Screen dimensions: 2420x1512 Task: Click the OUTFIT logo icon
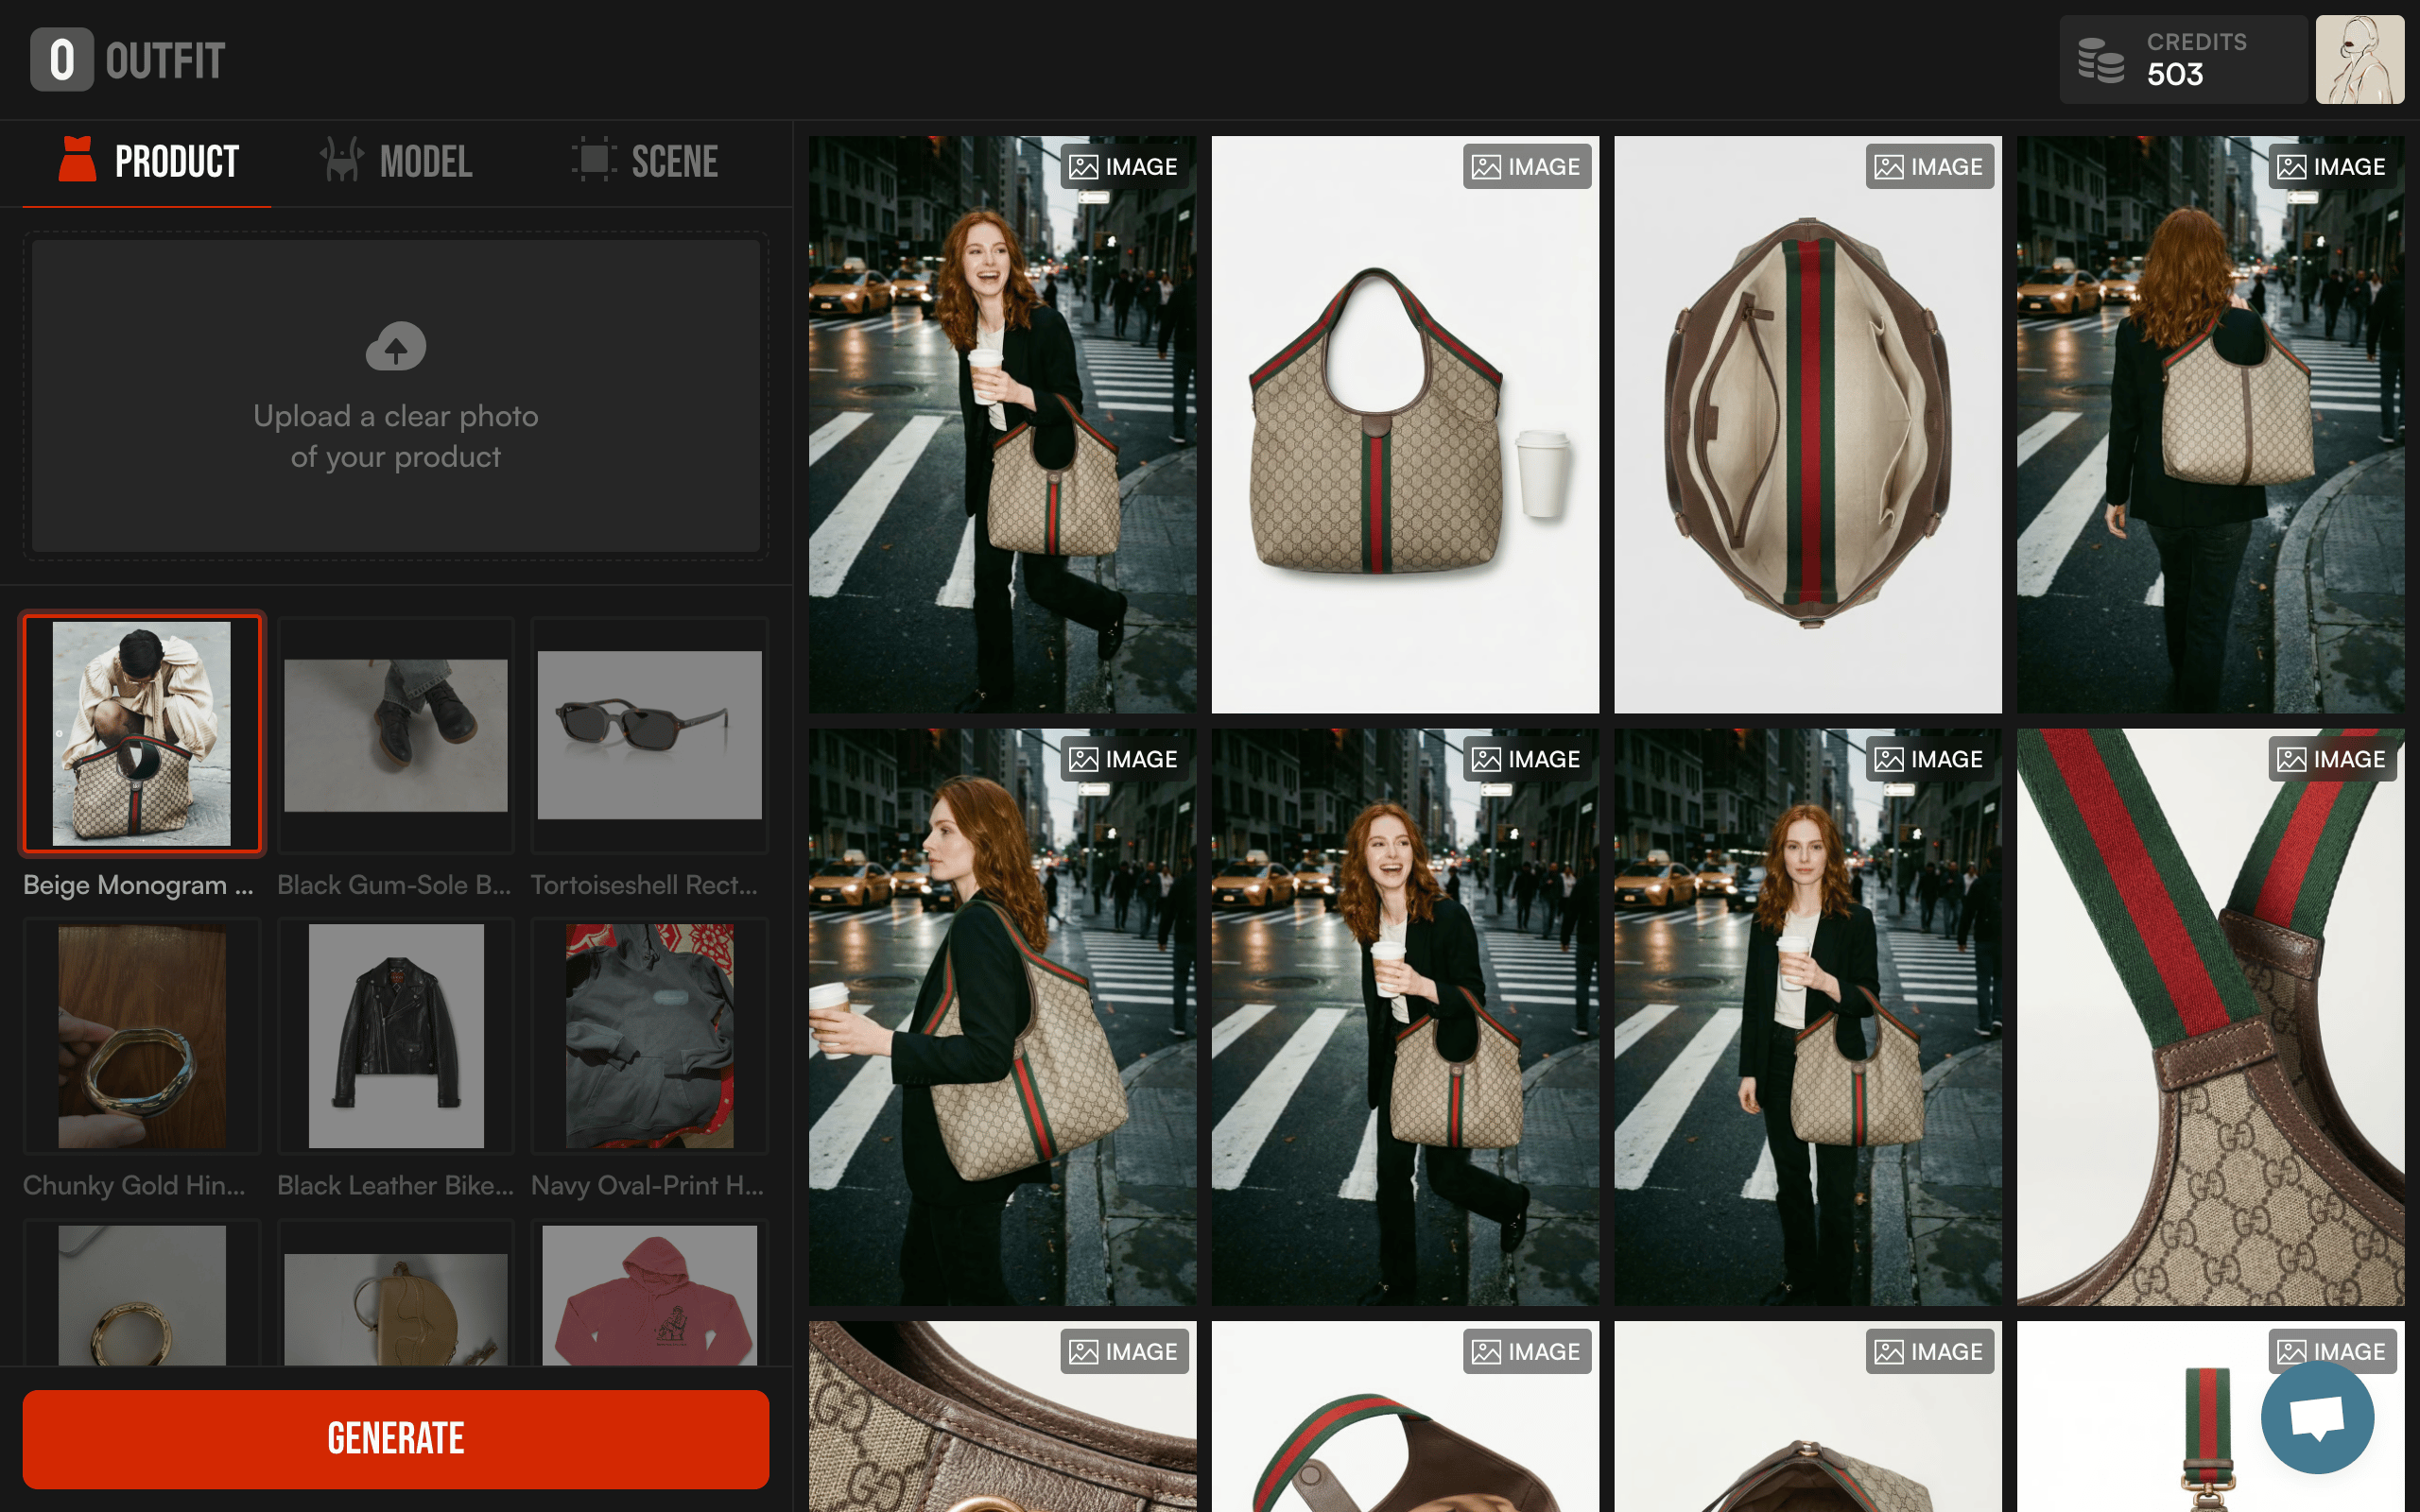tap(62, 60)
